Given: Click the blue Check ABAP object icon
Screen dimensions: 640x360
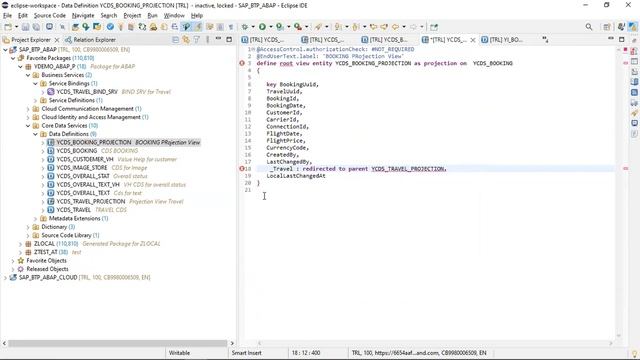Looking at the screenshot, I should coord(110,27).
